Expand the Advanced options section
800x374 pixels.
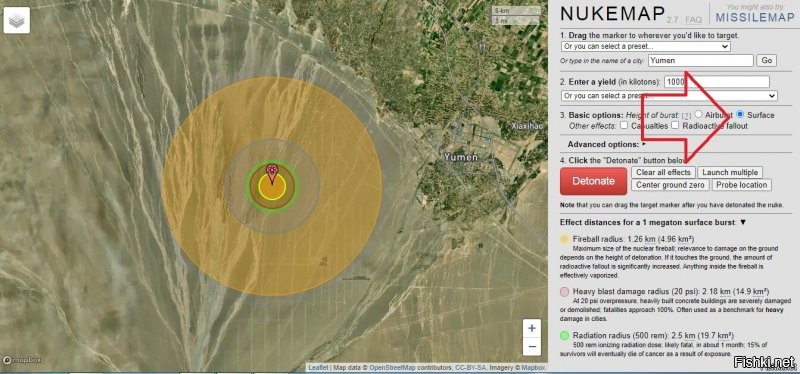click(x=607, y=144)
